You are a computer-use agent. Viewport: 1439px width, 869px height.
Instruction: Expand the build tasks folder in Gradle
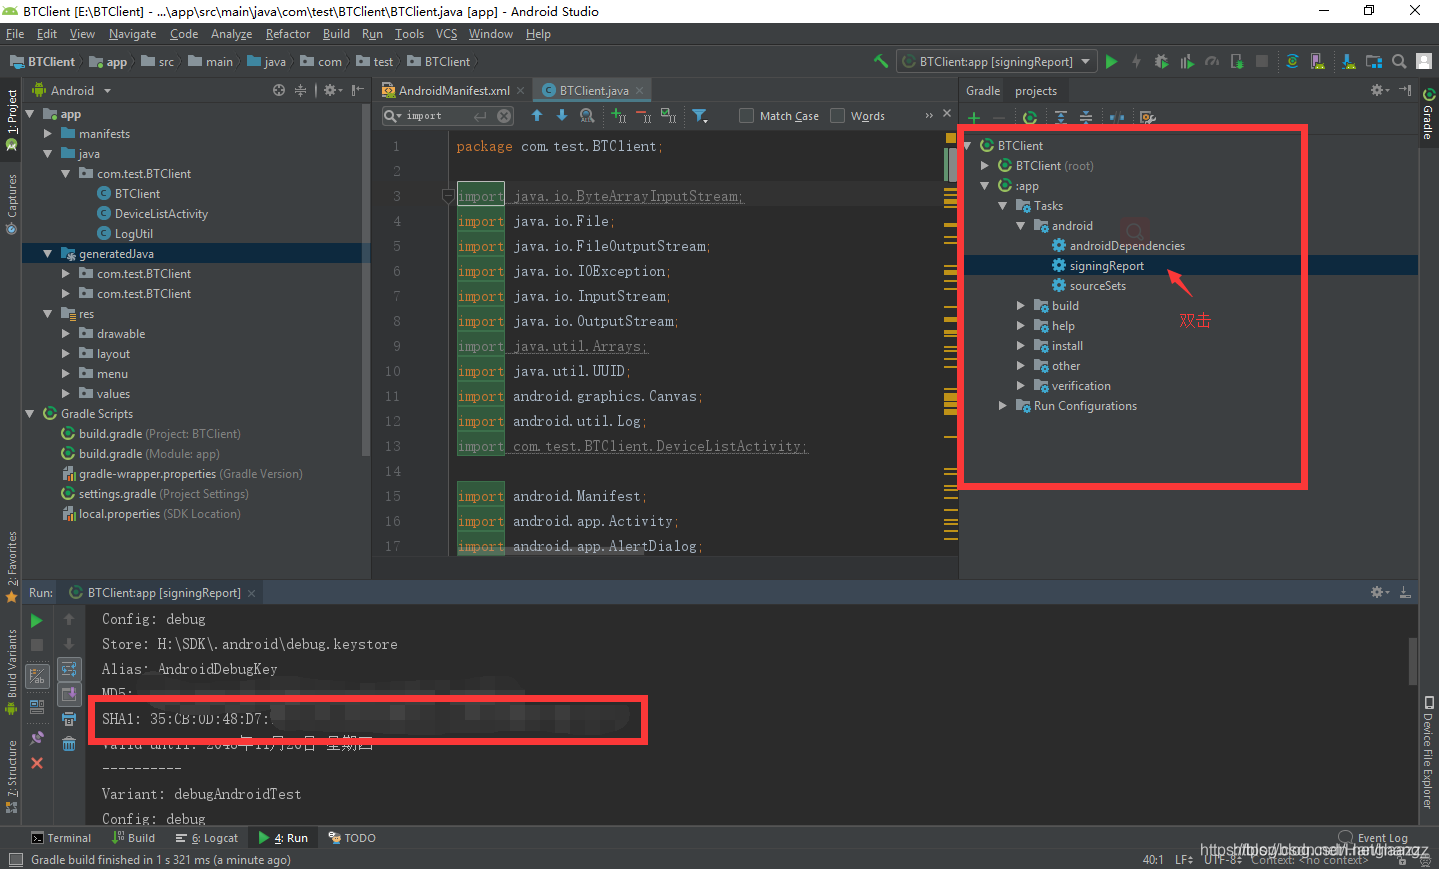[1020, 306]
